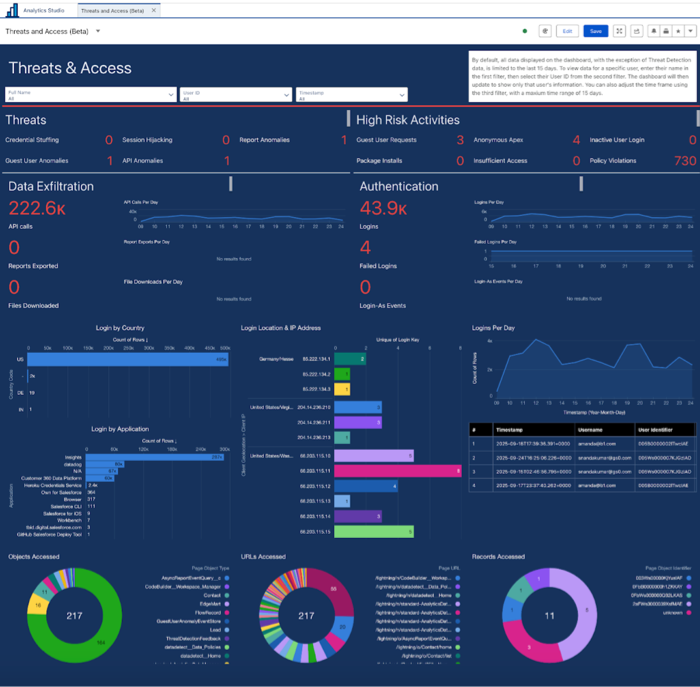The height and width of the screenshot is (687, 700).
Task: Click the share dashboard icon
Action: coord(637,31)
